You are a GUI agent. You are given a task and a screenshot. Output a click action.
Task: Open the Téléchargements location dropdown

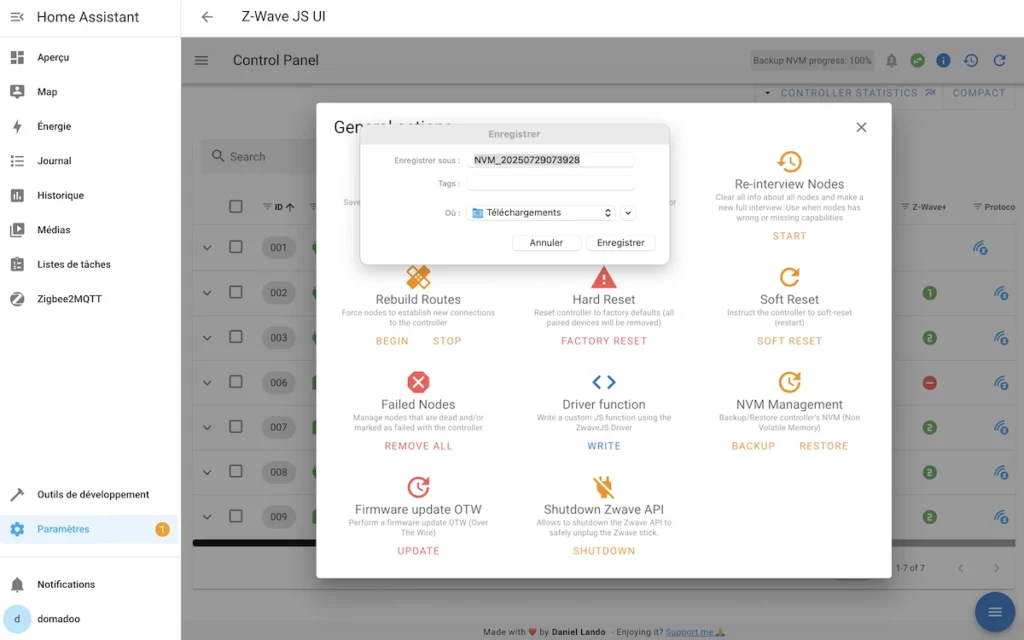click(541, 213)
